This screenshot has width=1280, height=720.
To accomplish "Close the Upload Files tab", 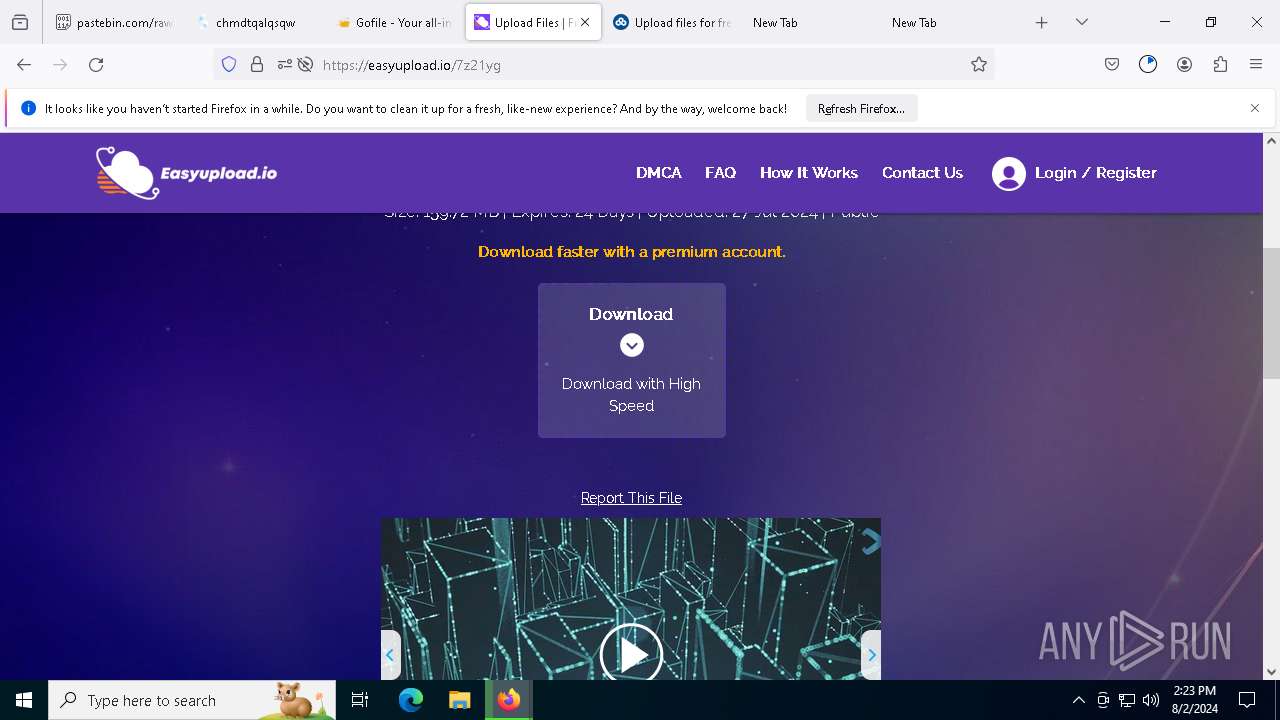I will (585, 22).
